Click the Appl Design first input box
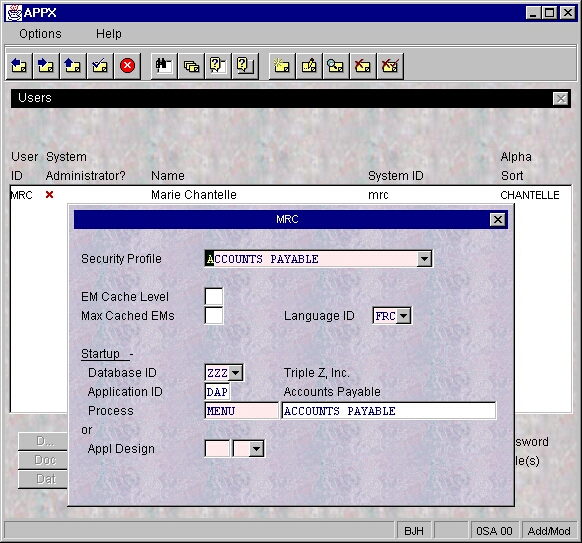This screenshot has height=543, width=582. tap(217, 449)
